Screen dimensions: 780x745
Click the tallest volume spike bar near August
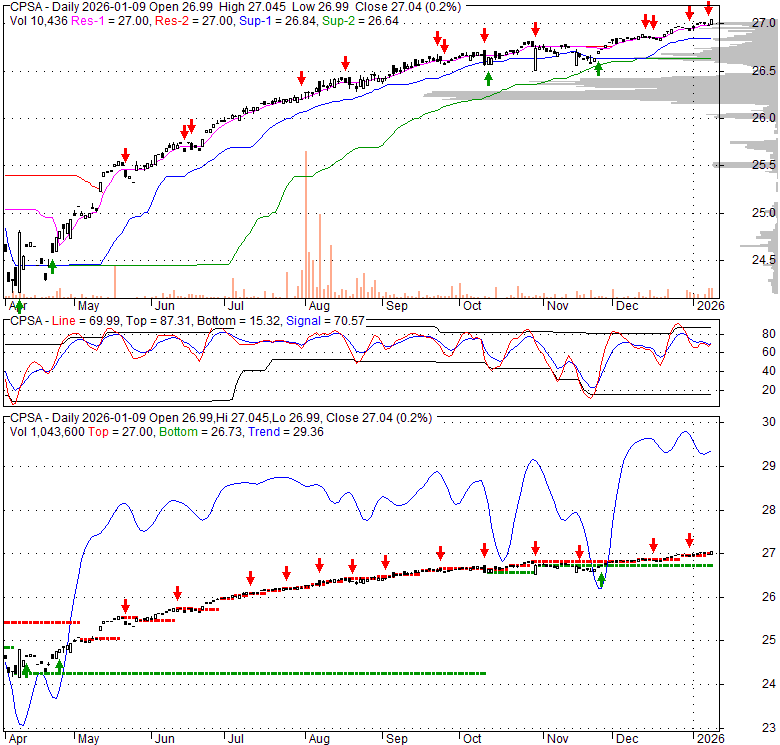tap(306, 224)
